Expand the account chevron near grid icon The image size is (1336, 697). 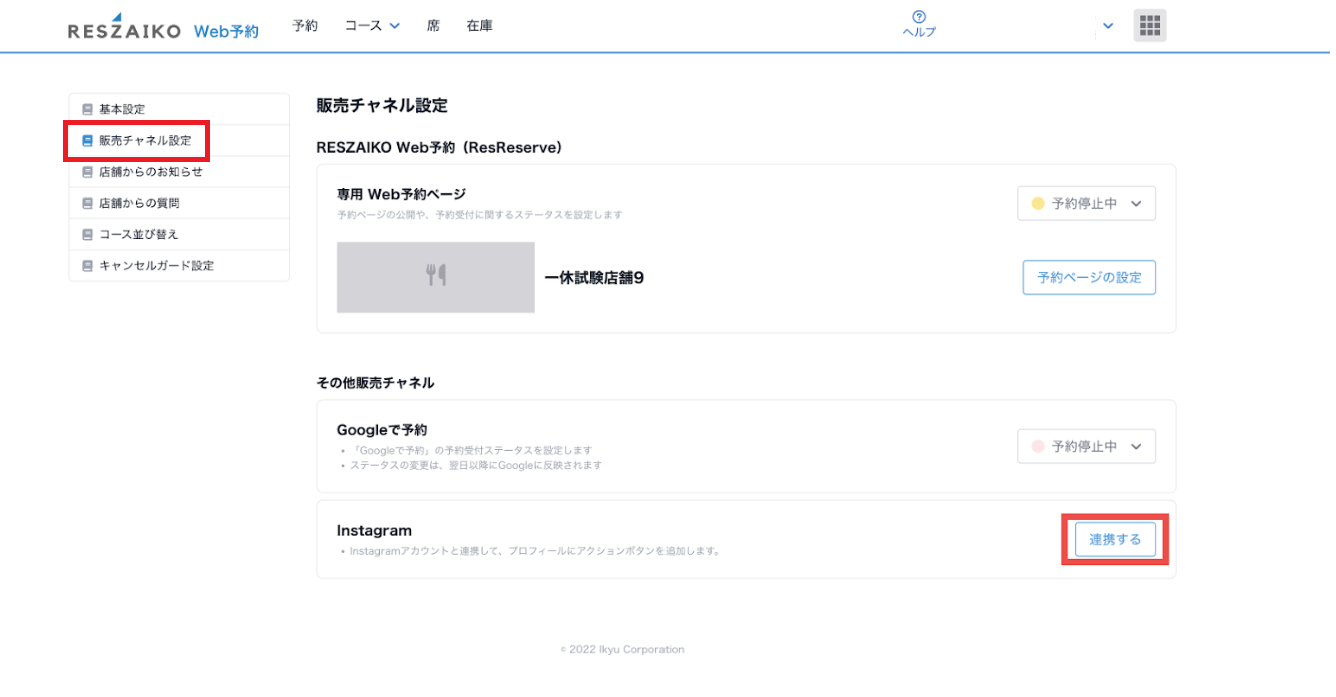point(1107,26)
